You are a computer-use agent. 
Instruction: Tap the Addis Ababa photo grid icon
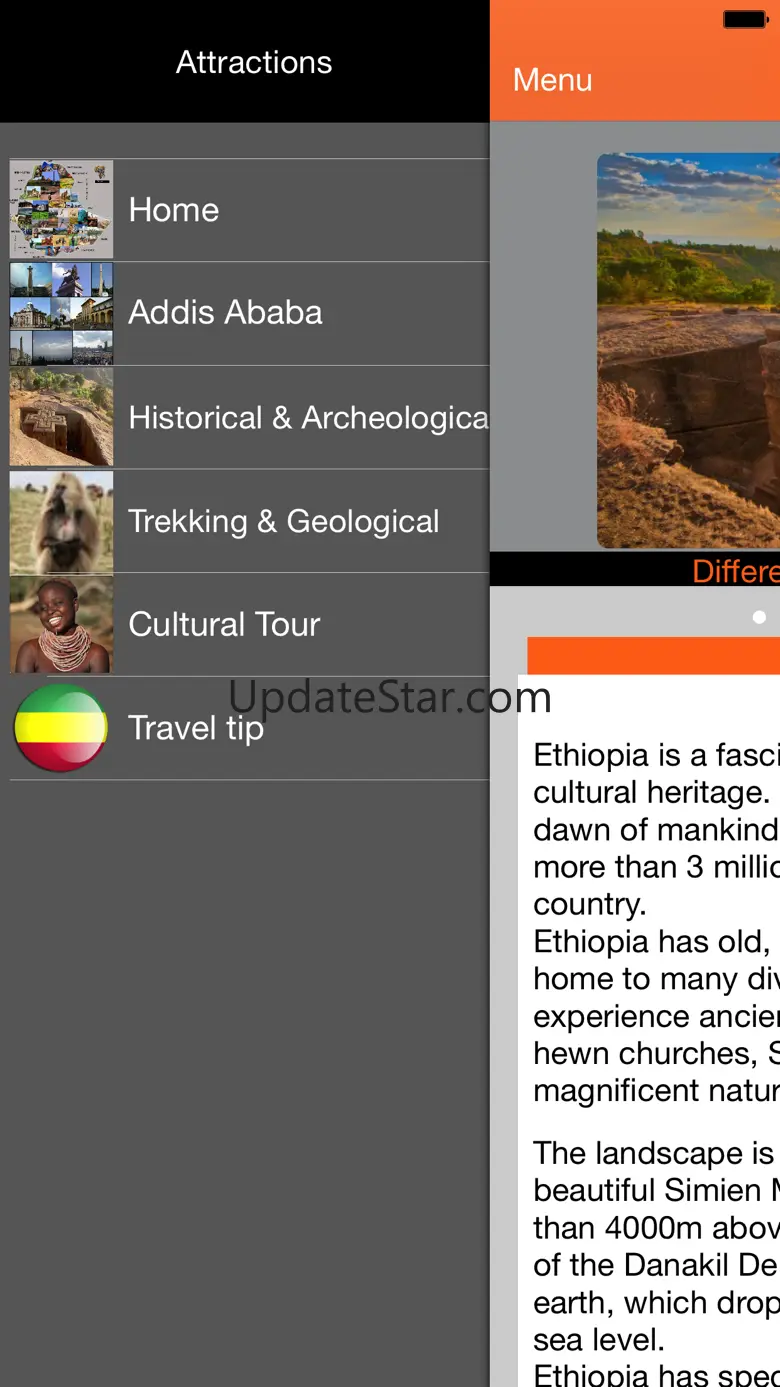point(61,313)
